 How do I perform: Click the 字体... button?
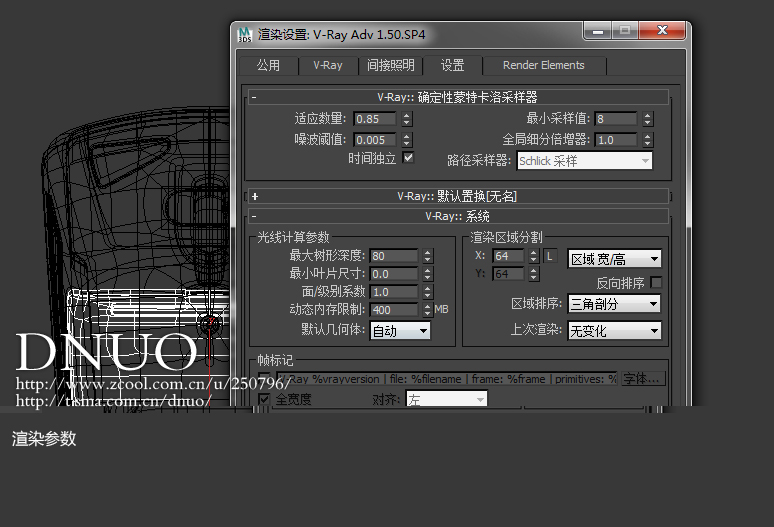pos(643,378)
